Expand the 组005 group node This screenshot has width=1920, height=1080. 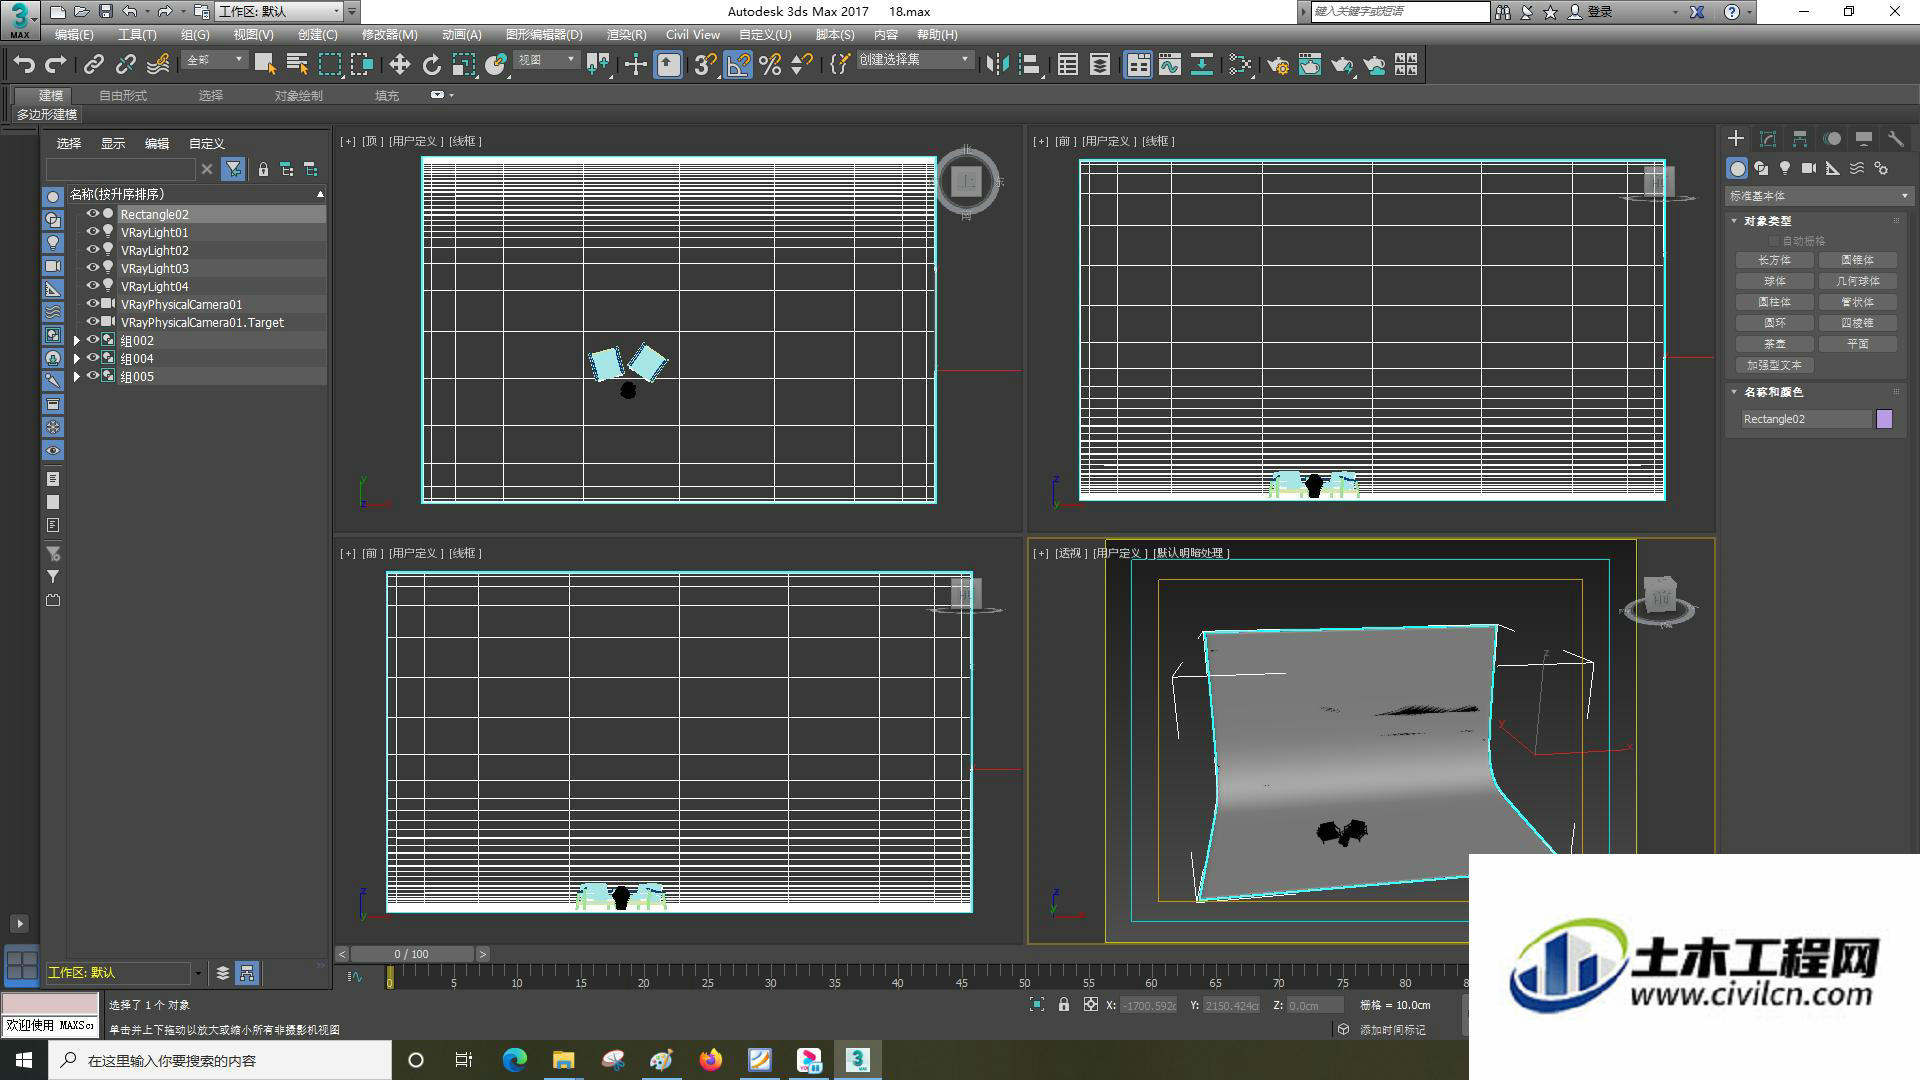(77, 377)
